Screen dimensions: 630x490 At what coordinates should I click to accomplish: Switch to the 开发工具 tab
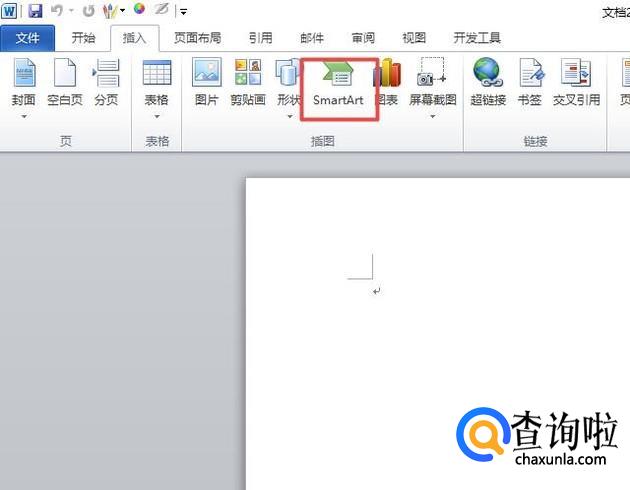477,38
